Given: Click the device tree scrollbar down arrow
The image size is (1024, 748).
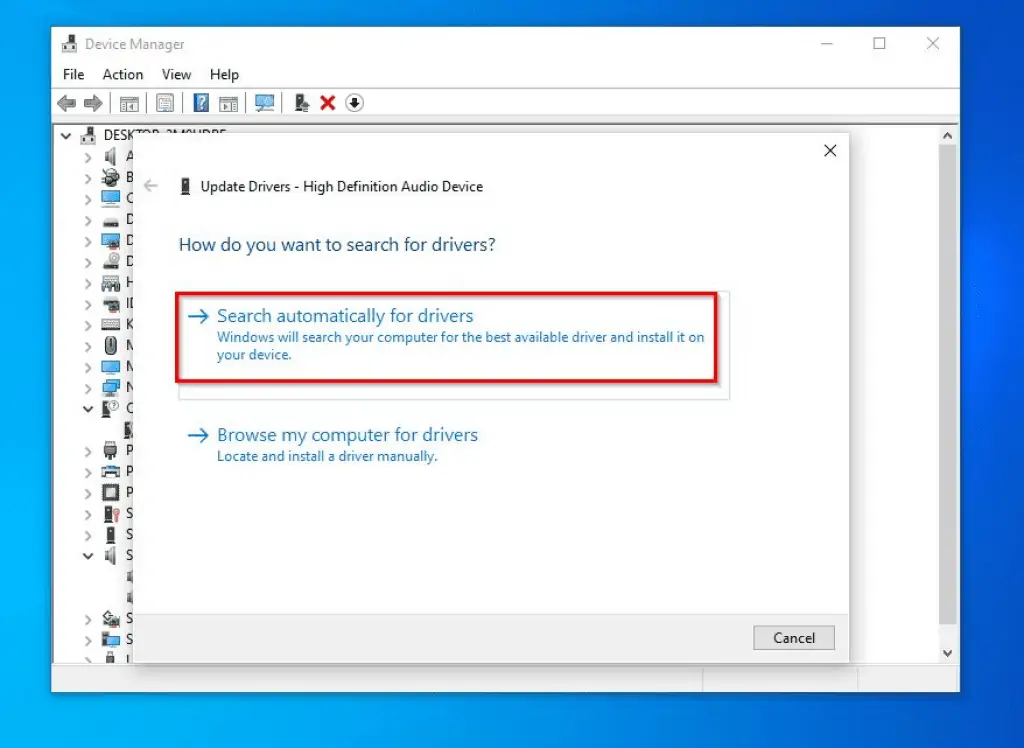Looking at the screenshot, I should [948, 653].
